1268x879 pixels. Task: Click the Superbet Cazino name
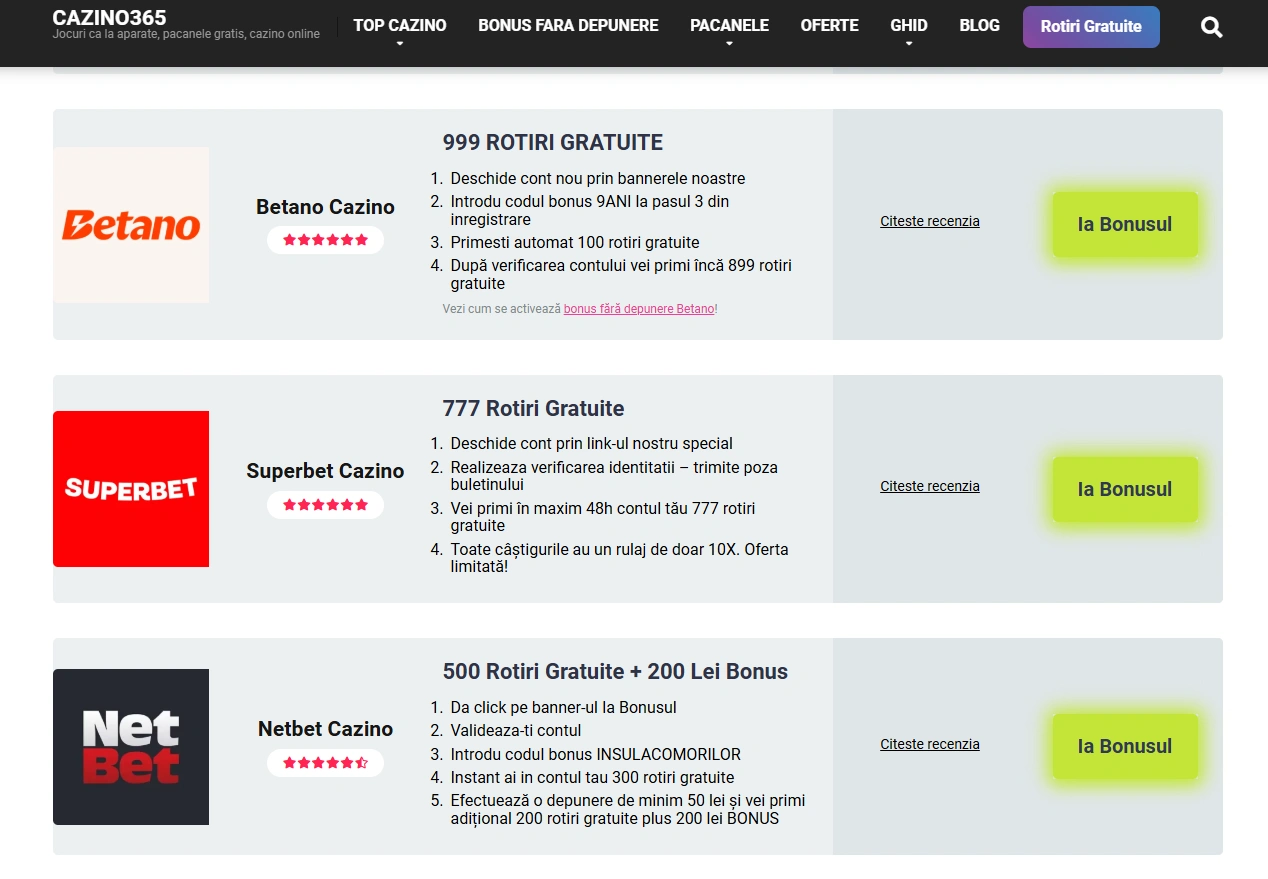point(325,471)
